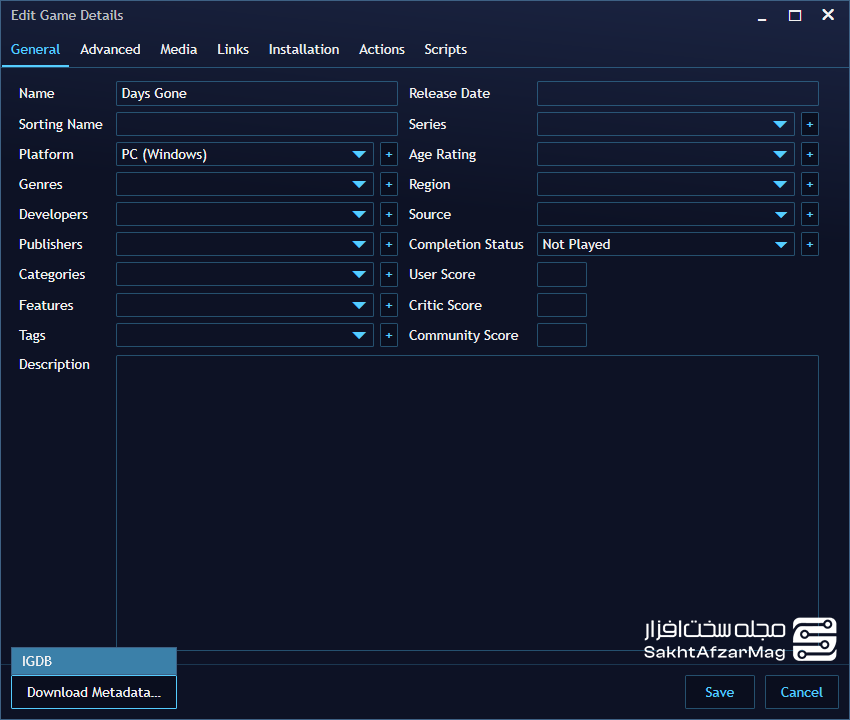850x720 pixels.
Task: Add new series with plus button
Action: pyautogui.click(x=809, y=124)
